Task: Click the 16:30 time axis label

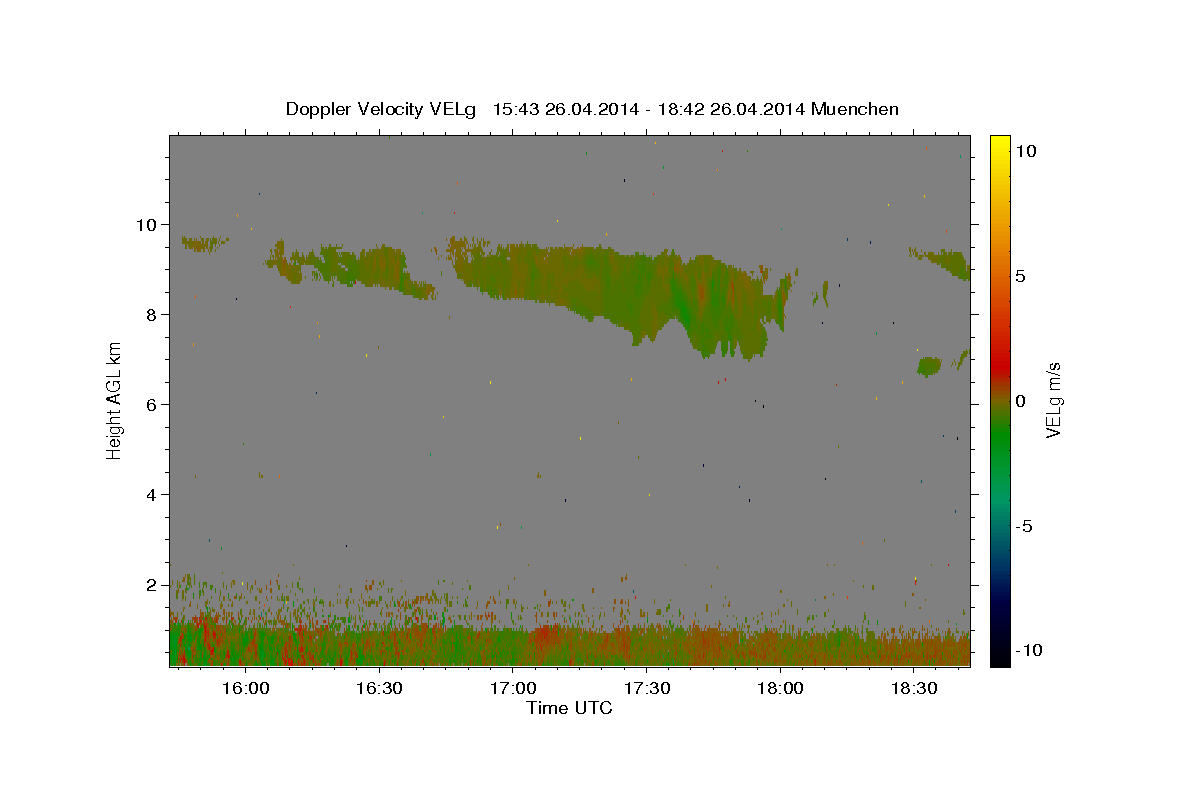Action: [x=379, y=689]
